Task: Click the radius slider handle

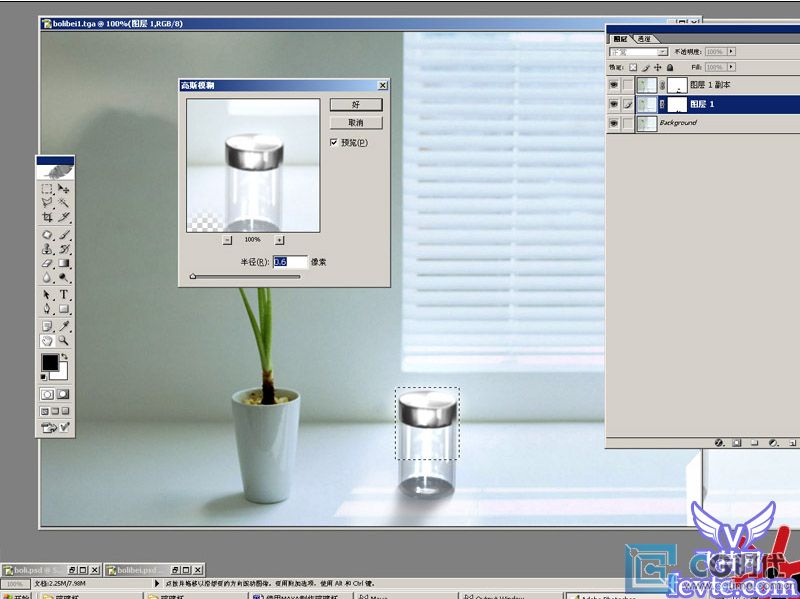Action: [x=193, y=276]
